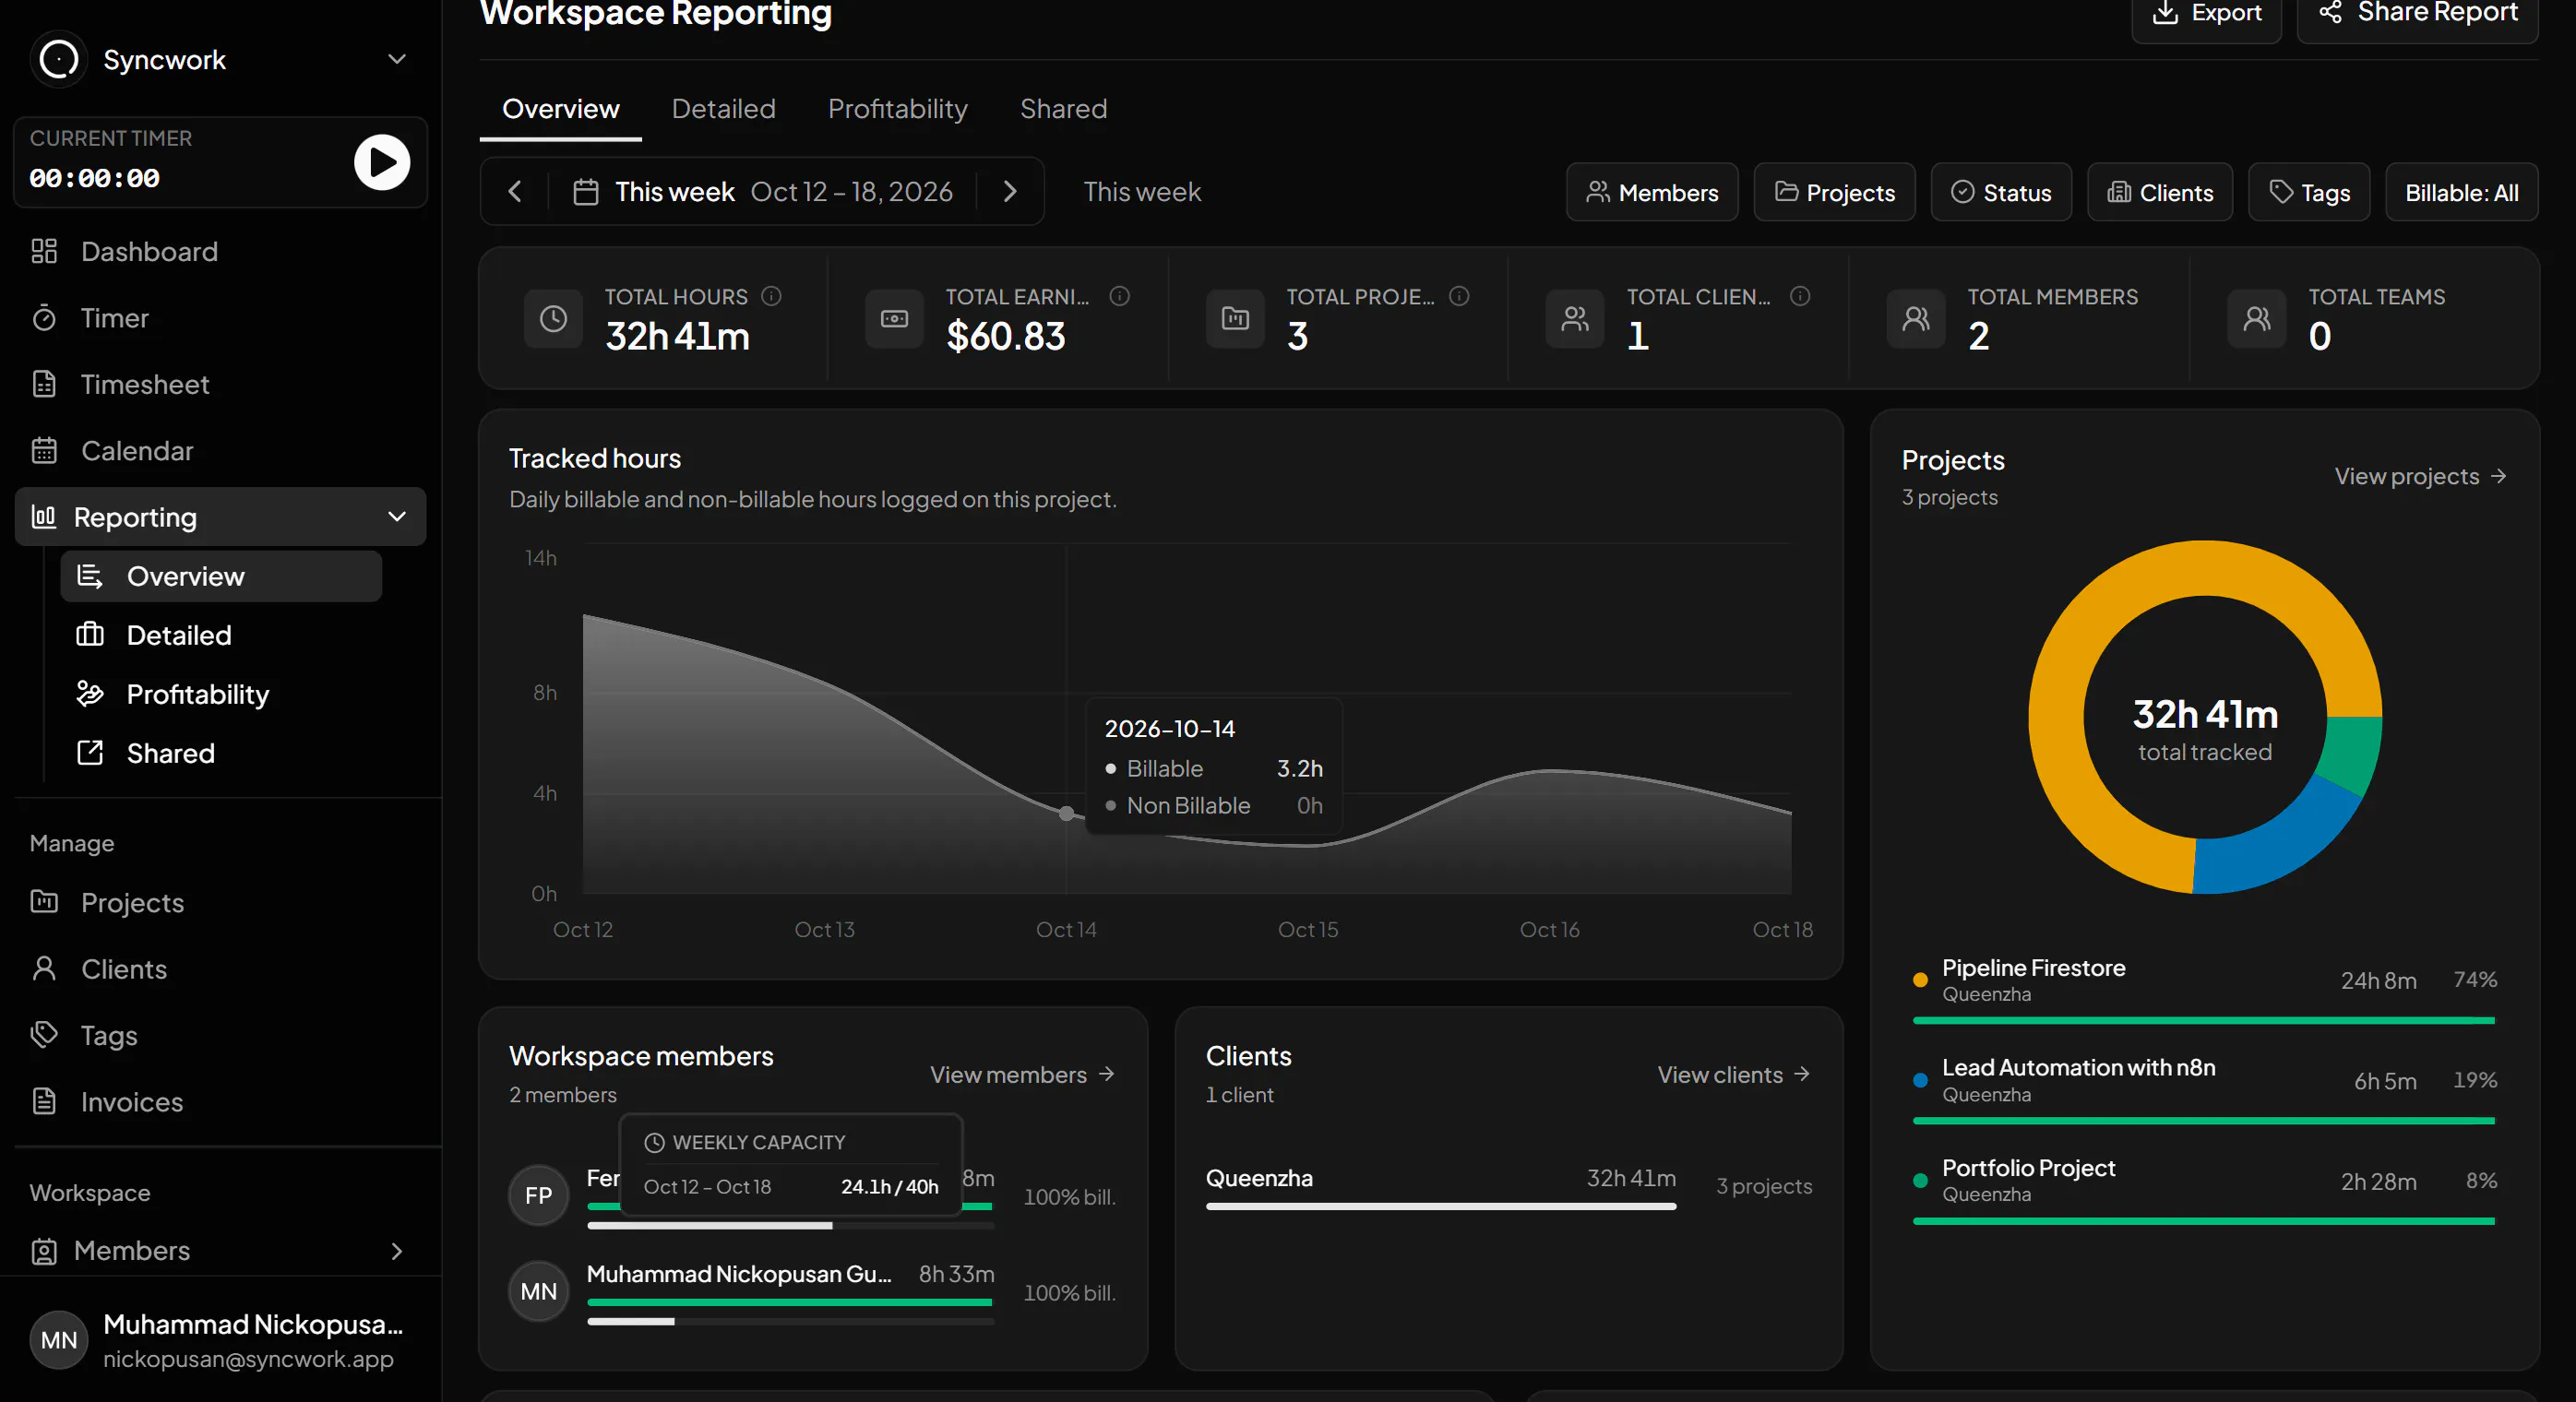This screenshot has width=2576, height=1402.
Task: Expand the Members sidebar submenu arrow
Action: click(x=397, y=1251)
